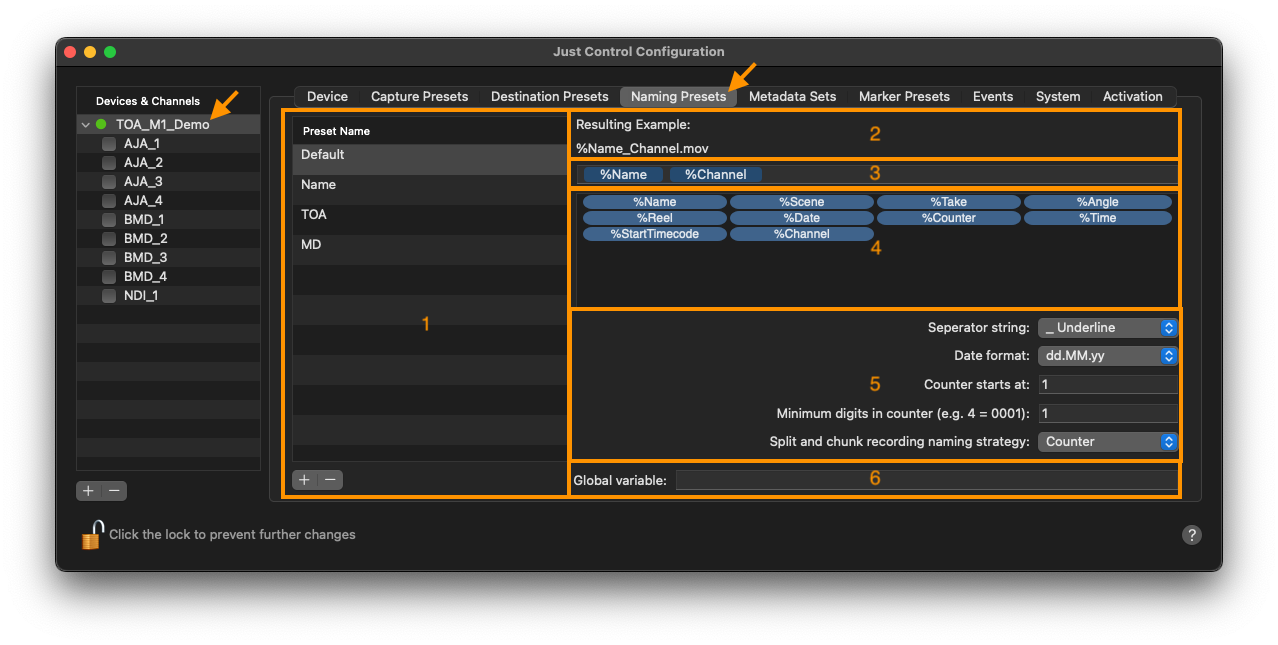Select the MD preset row
The image size is (1278, 645).
[x=430, y=250]
